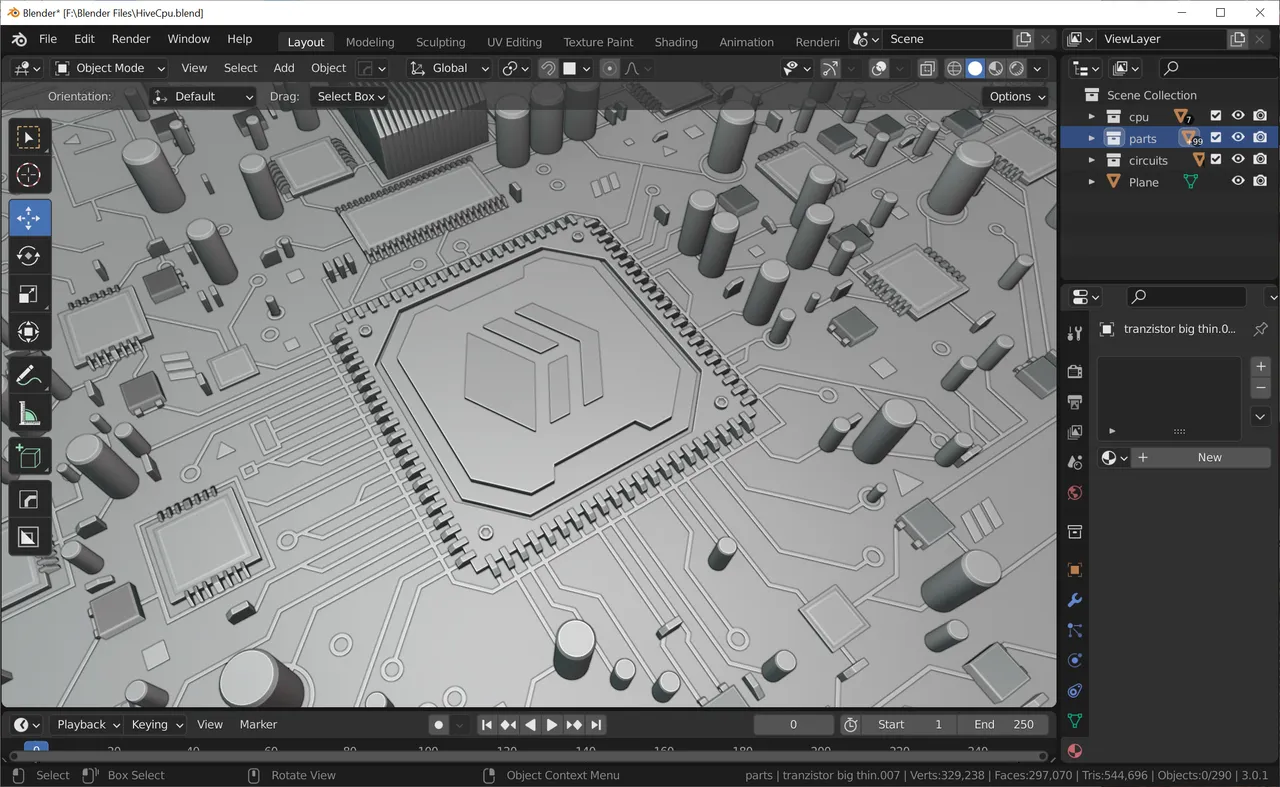Open the Physics properties tab

point(1075,660)
